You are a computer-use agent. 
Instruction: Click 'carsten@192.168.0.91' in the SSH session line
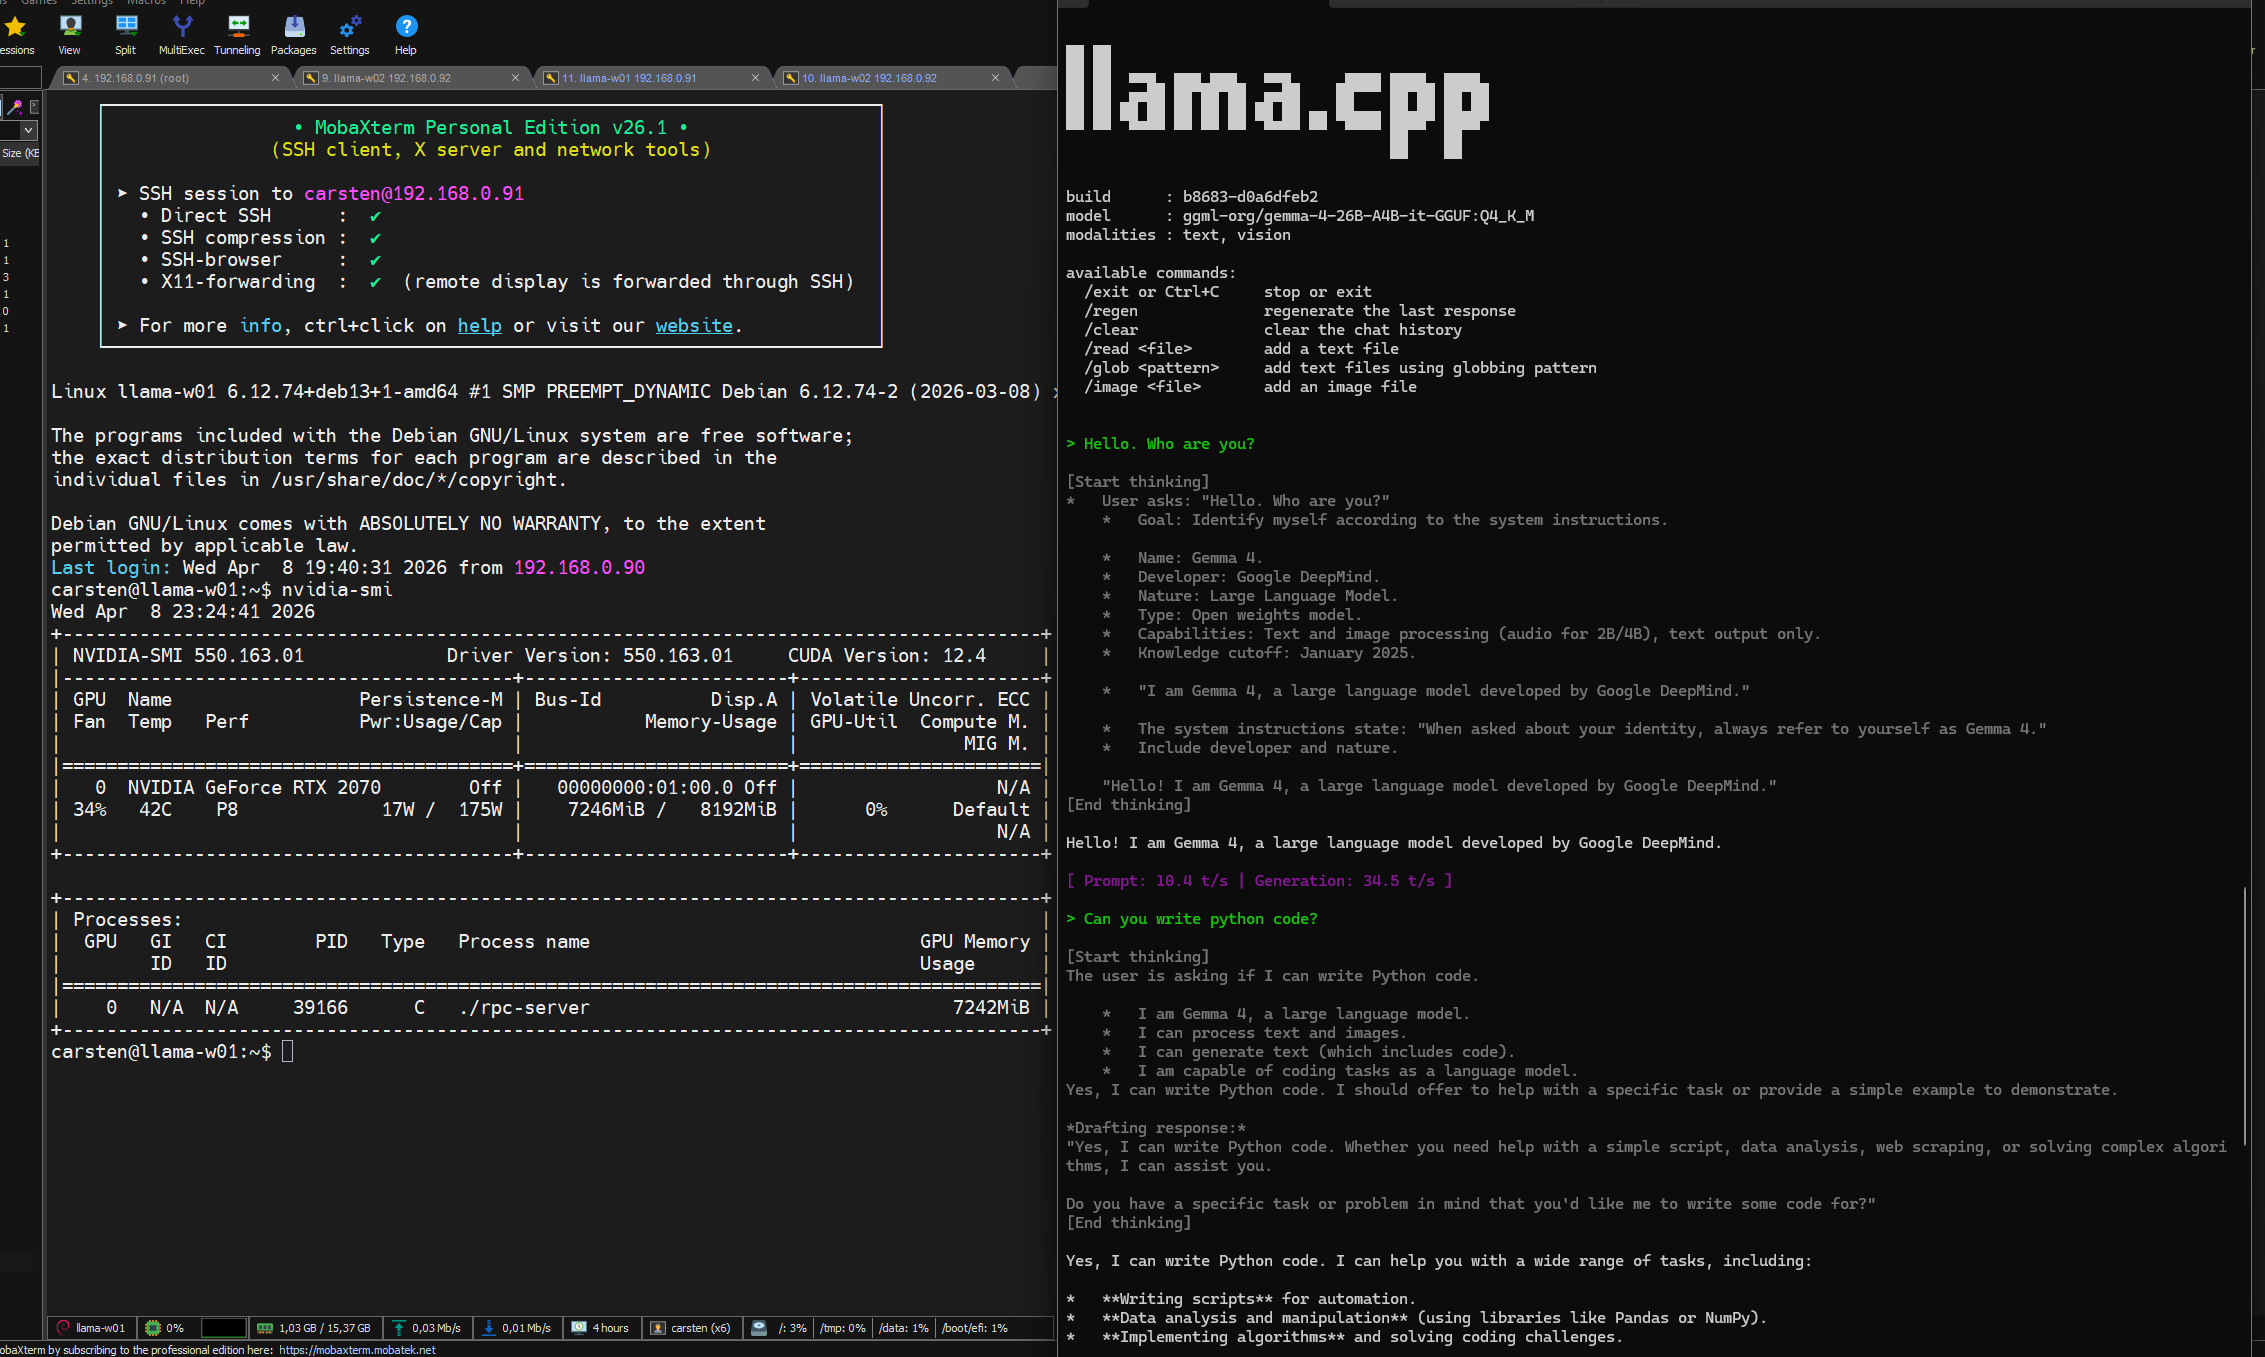[414, 194]
